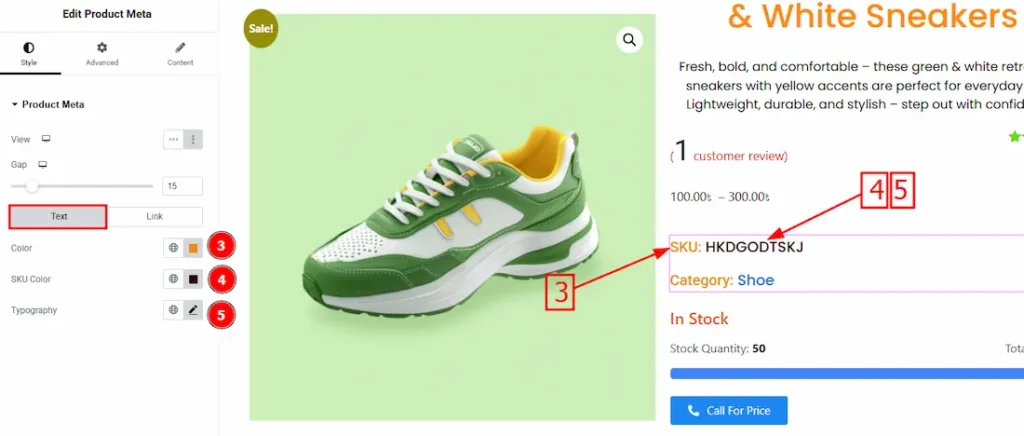
Task: Switch to the Link styling toggle
Action: pyautogui.click(x=154, y=216)
